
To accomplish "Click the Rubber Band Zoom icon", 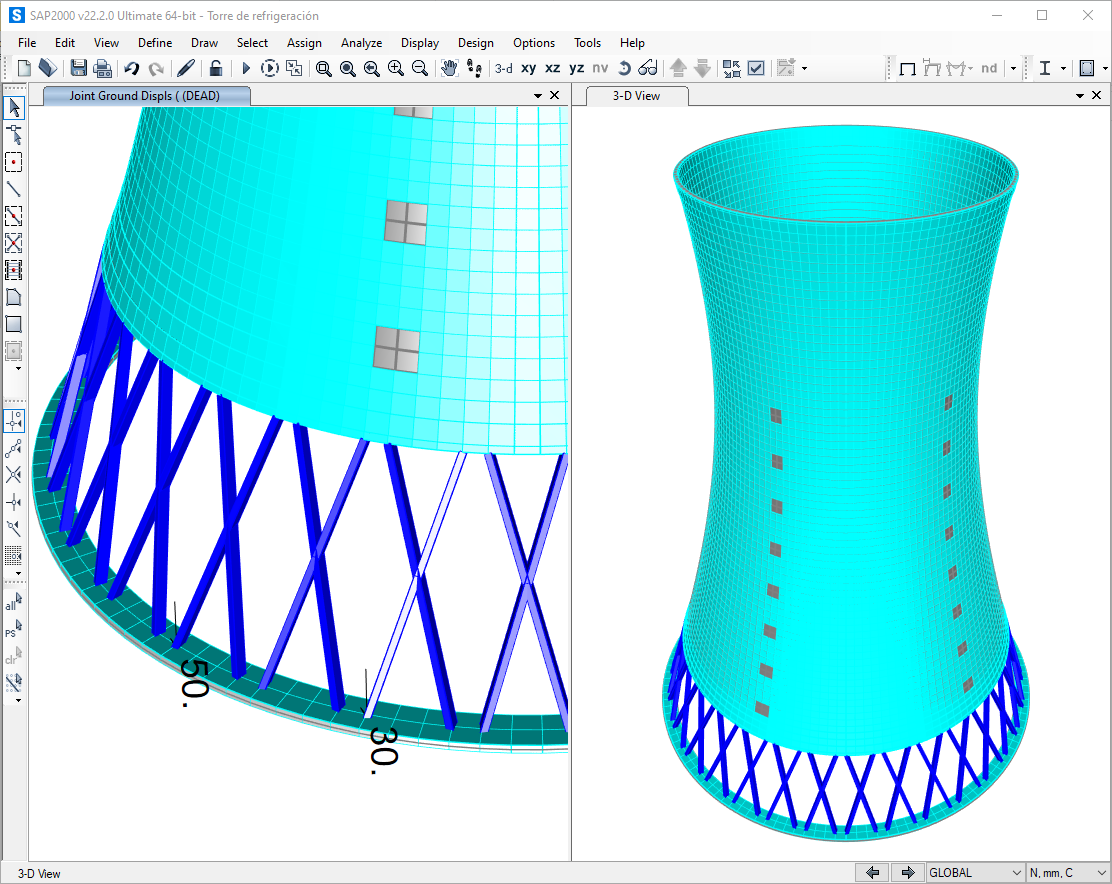I will click(324, 68).
